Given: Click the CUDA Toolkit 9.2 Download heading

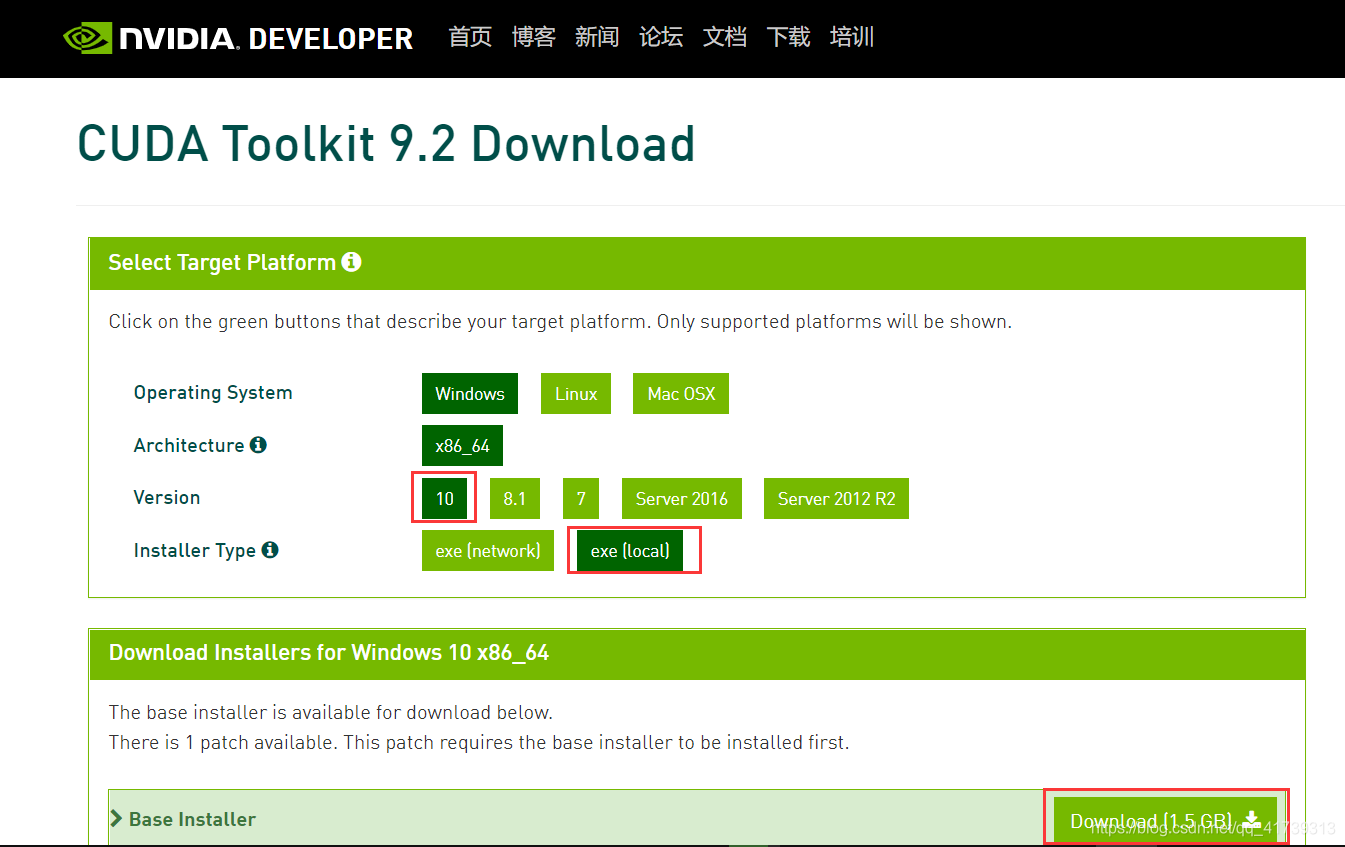Looking at the screenshot, I should [386, 144].
